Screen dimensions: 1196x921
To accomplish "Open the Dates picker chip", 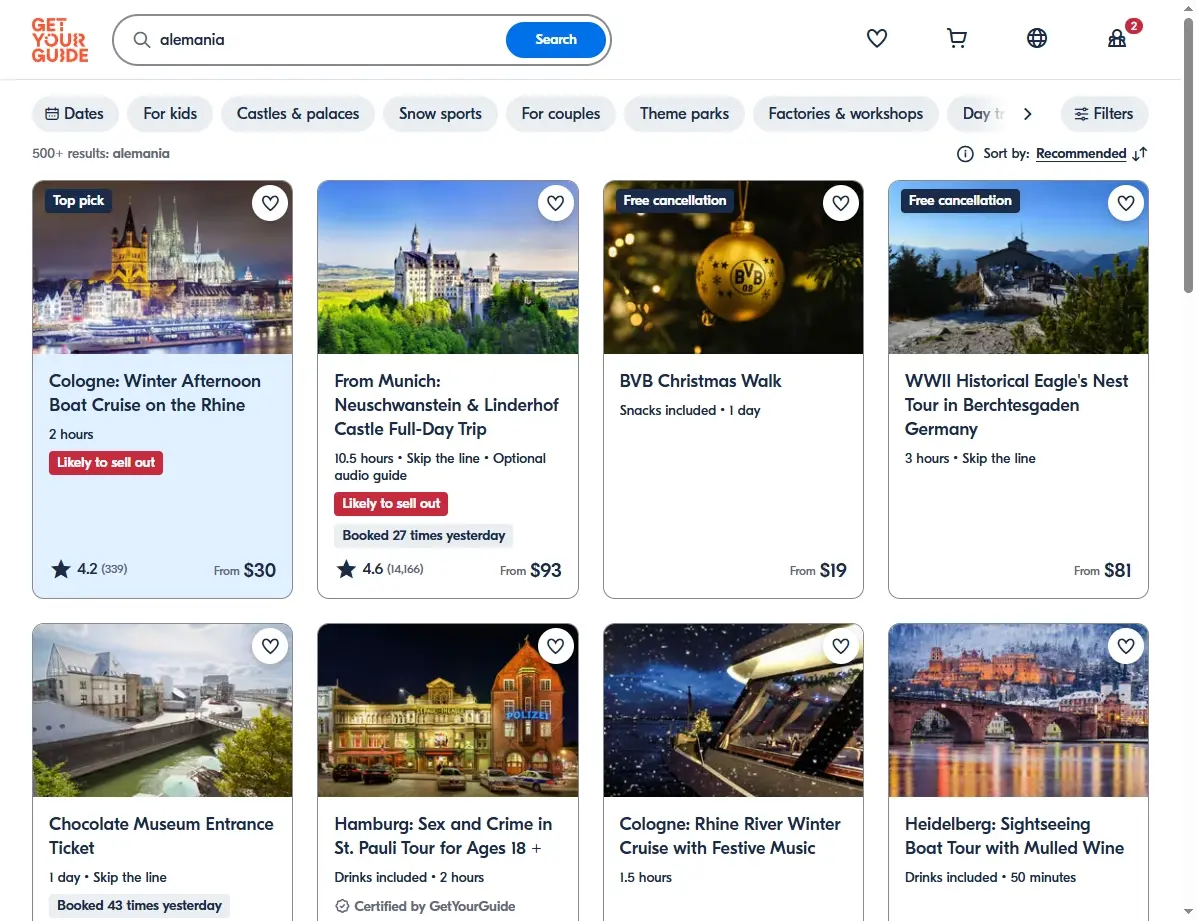I will tap(75, 114).
